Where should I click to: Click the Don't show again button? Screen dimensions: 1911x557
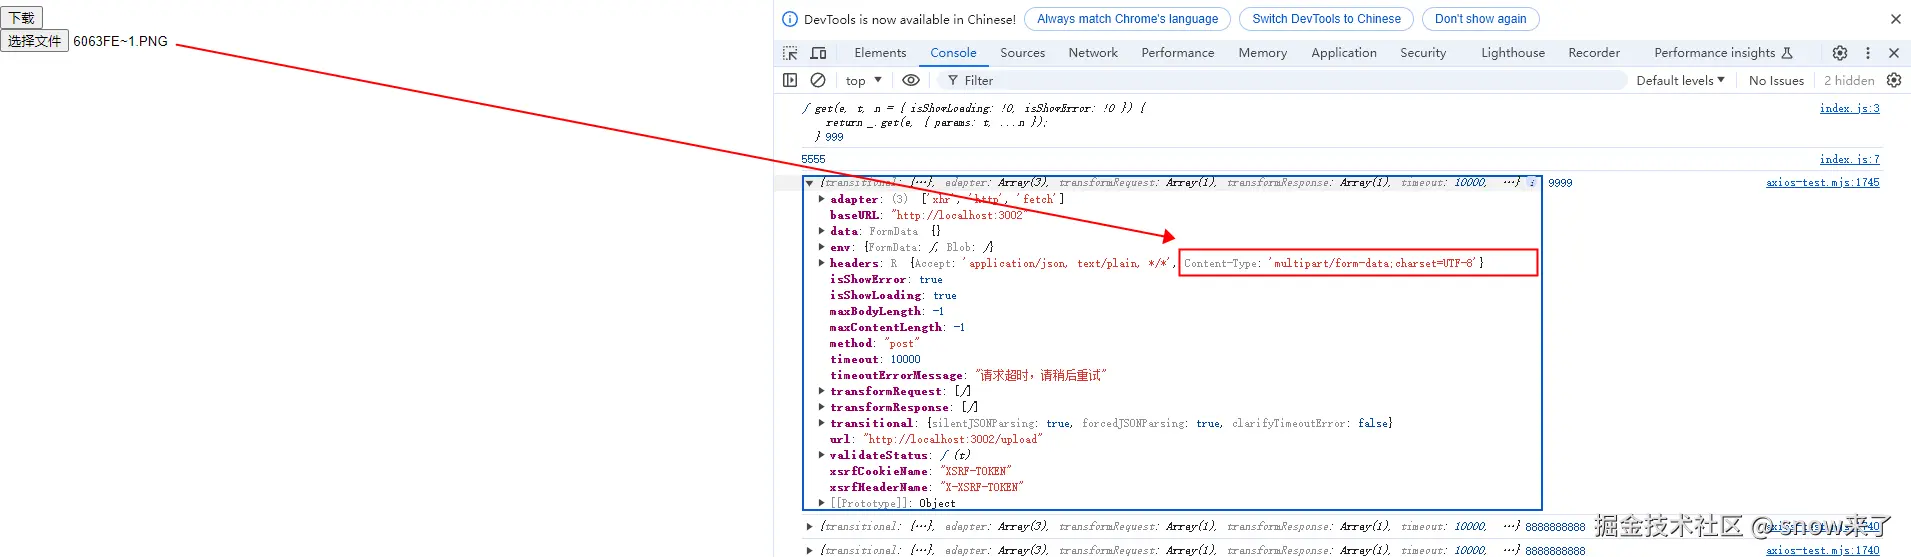1480,19
